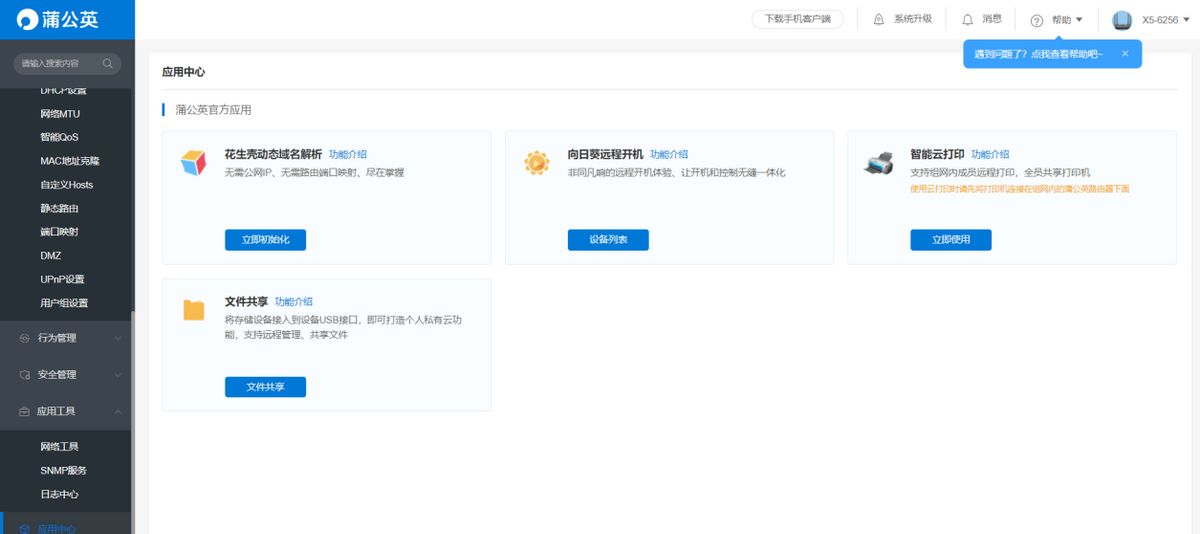Click the 花生壳动态域名解析 title
1200x534 pixels.
point(273,155)
